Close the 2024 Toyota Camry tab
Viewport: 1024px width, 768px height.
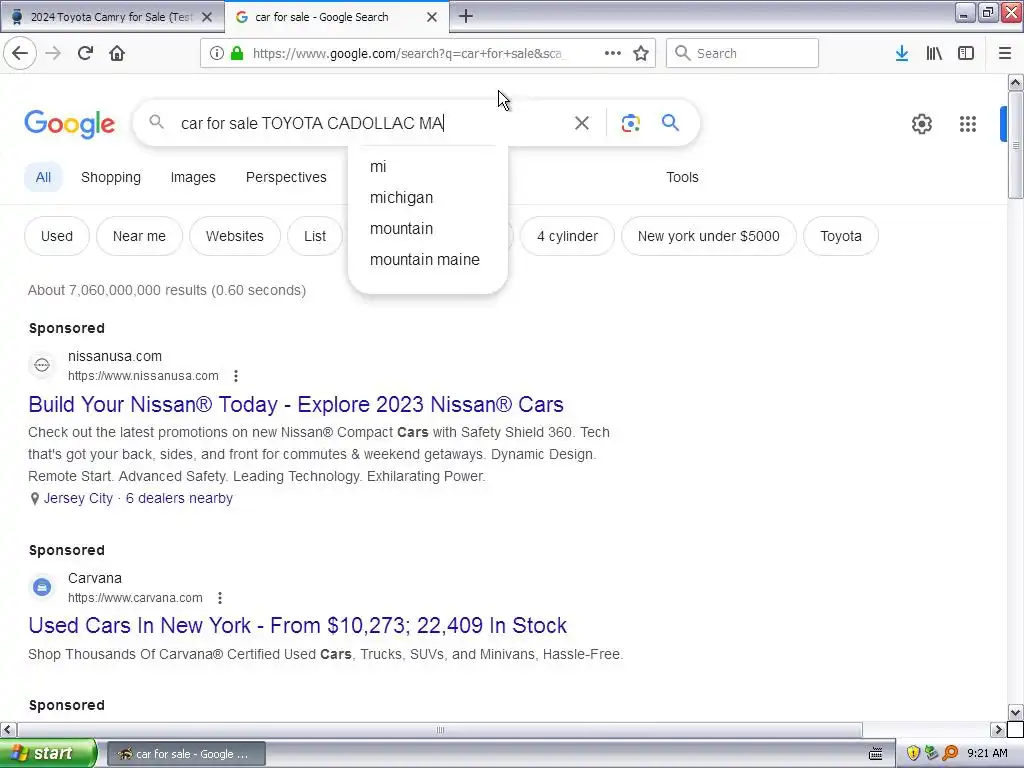point(207,17)
